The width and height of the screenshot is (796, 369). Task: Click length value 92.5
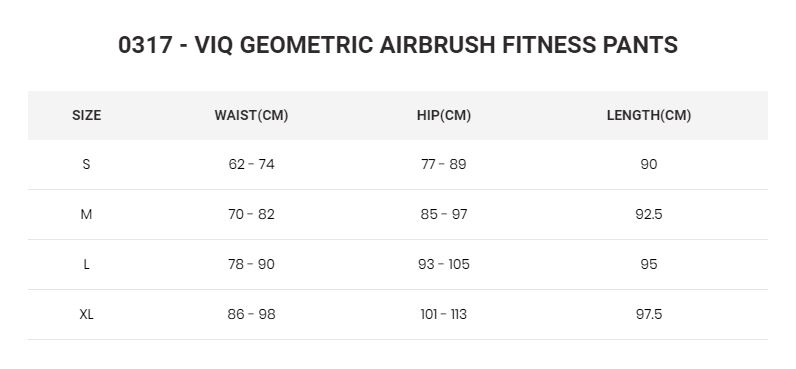[x=649, y=215]
